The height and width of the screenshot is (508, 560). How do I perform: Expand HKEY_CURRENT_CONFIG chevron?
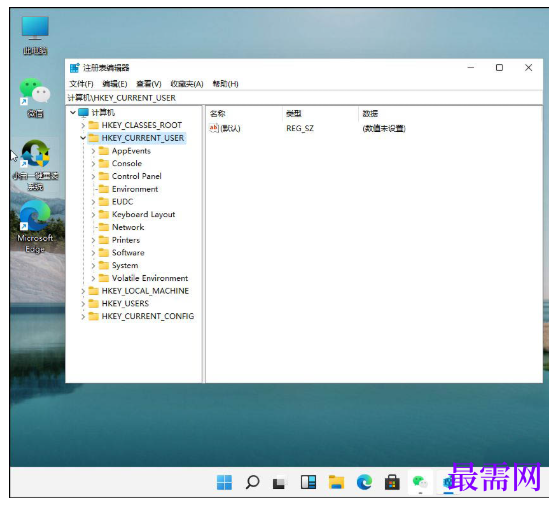83,317
